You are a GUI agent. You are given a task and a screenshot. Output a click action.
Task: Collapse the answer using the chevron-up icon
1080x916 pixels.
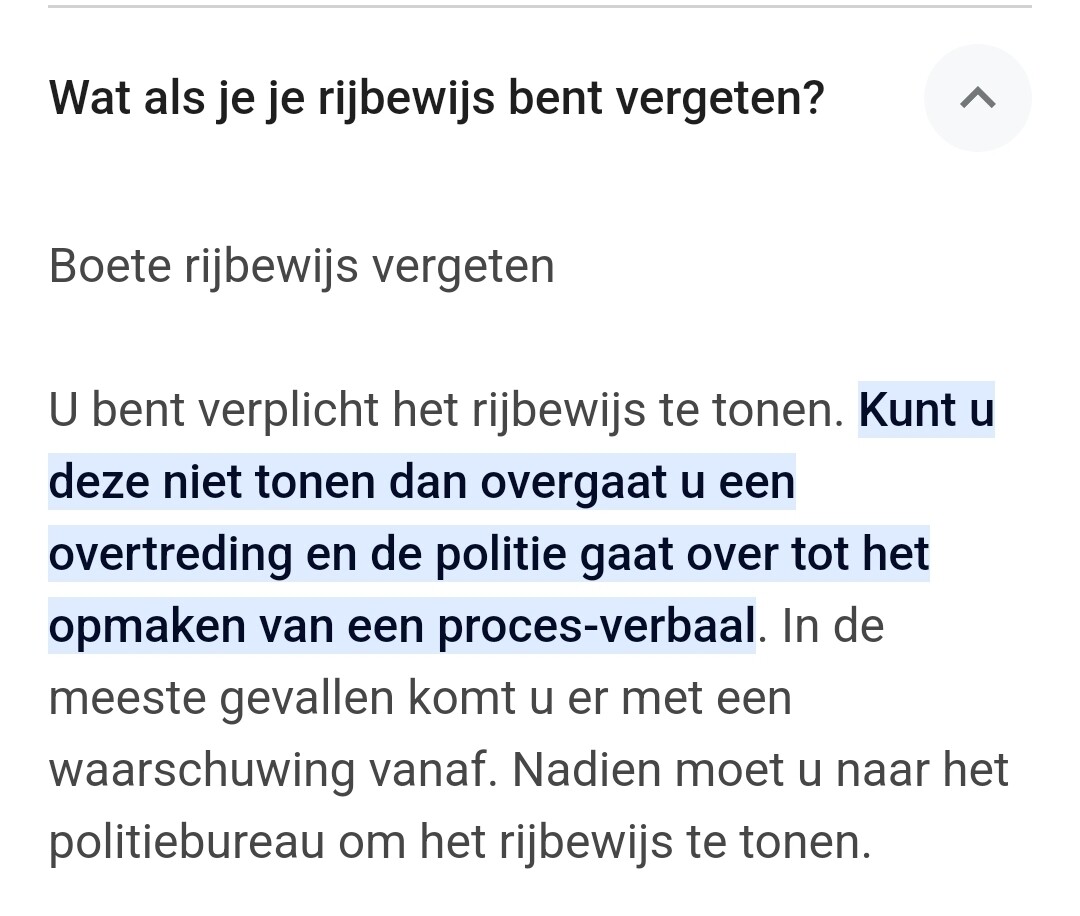pyautogui.click(x=977, y=98)
